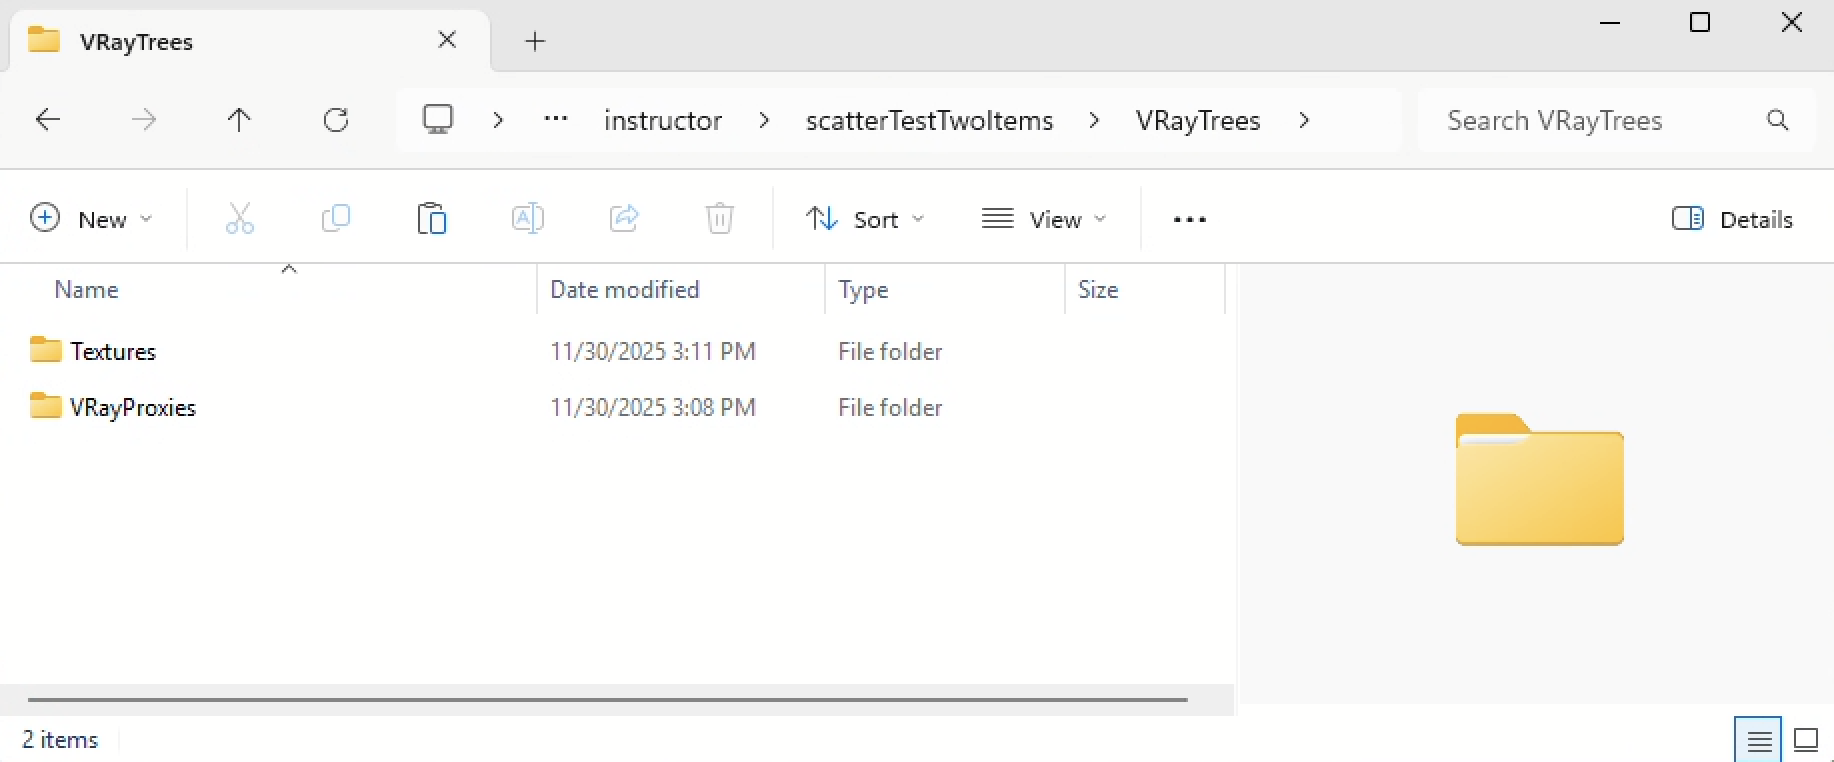Select the Textures folder
Viewport: 1834px width, 762px height.
(113, 352)
